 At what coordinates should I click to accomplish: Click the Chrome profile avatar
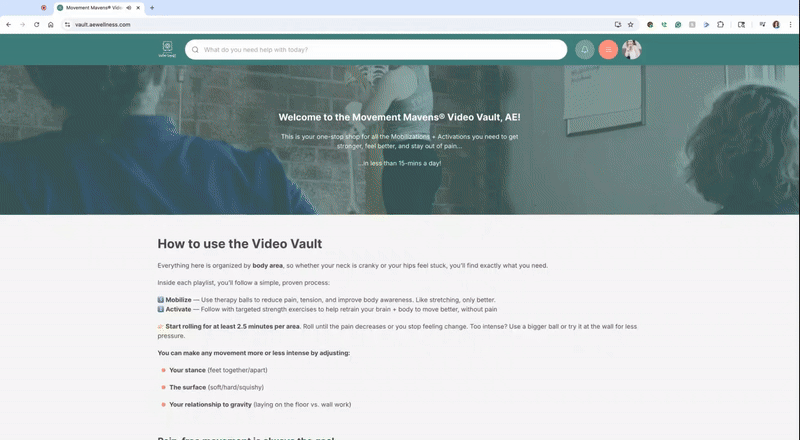(x=776, y=25)
